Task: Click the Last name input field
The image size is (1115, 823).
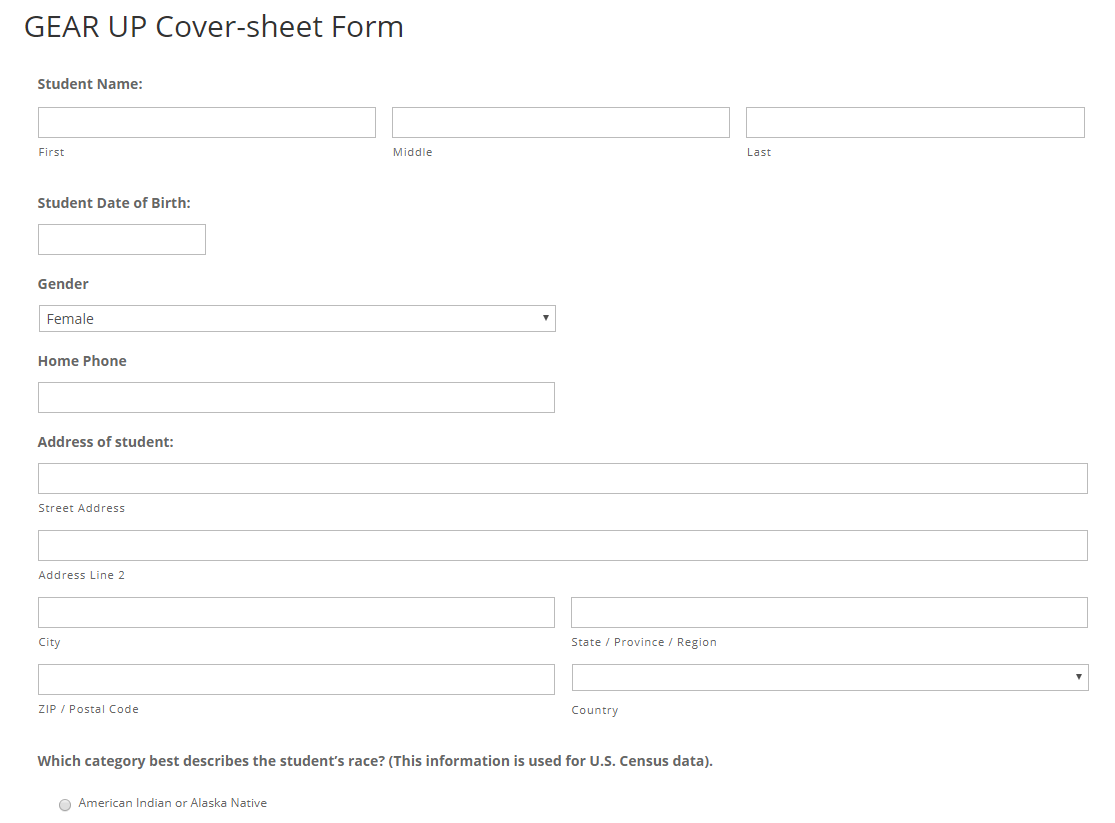Action: click(915, 122)
